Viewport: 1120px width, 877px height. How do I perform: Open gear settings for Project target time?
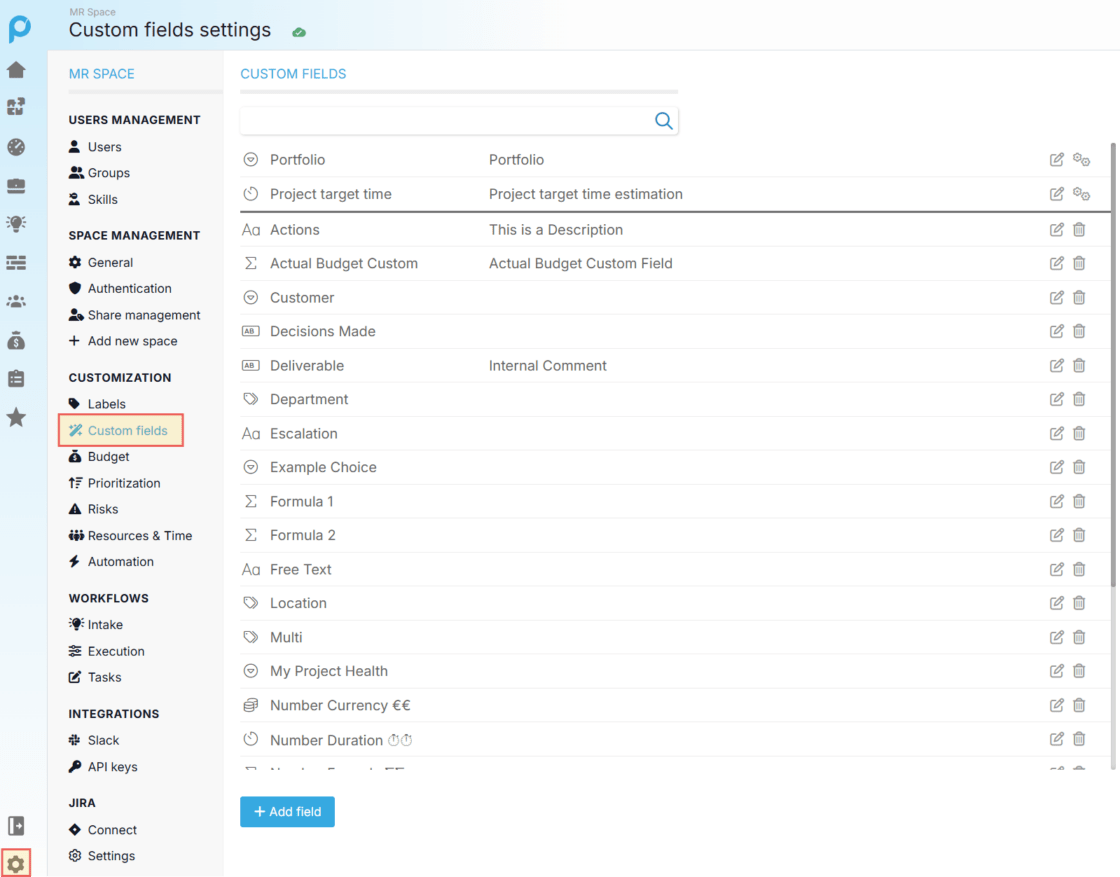[1081, 194]
